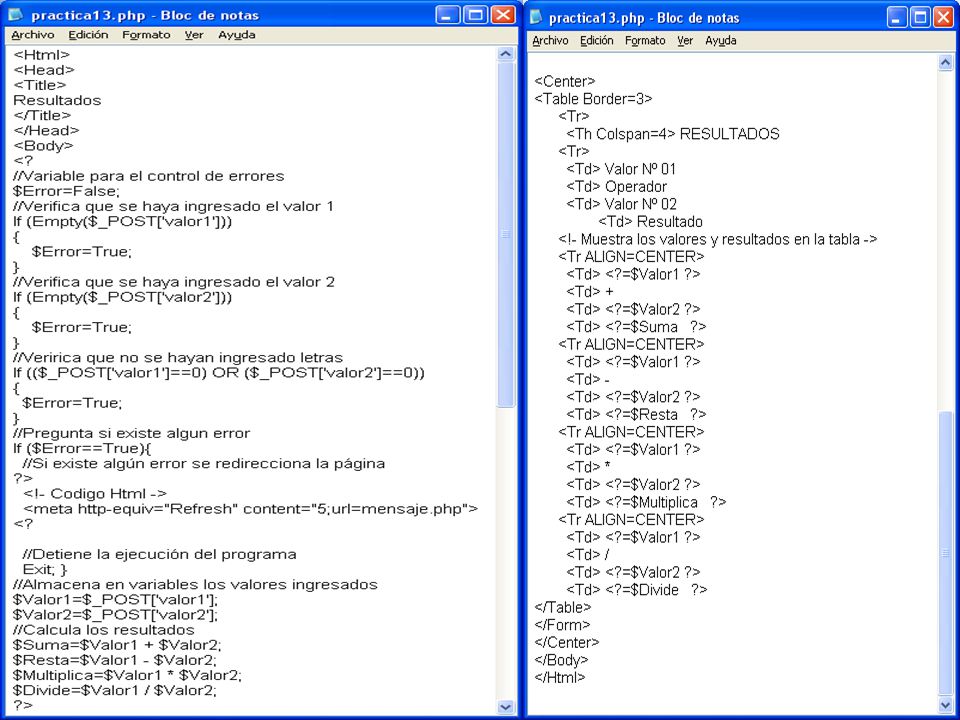Click line 'If ($Error==True){'

tap(82, 448)
